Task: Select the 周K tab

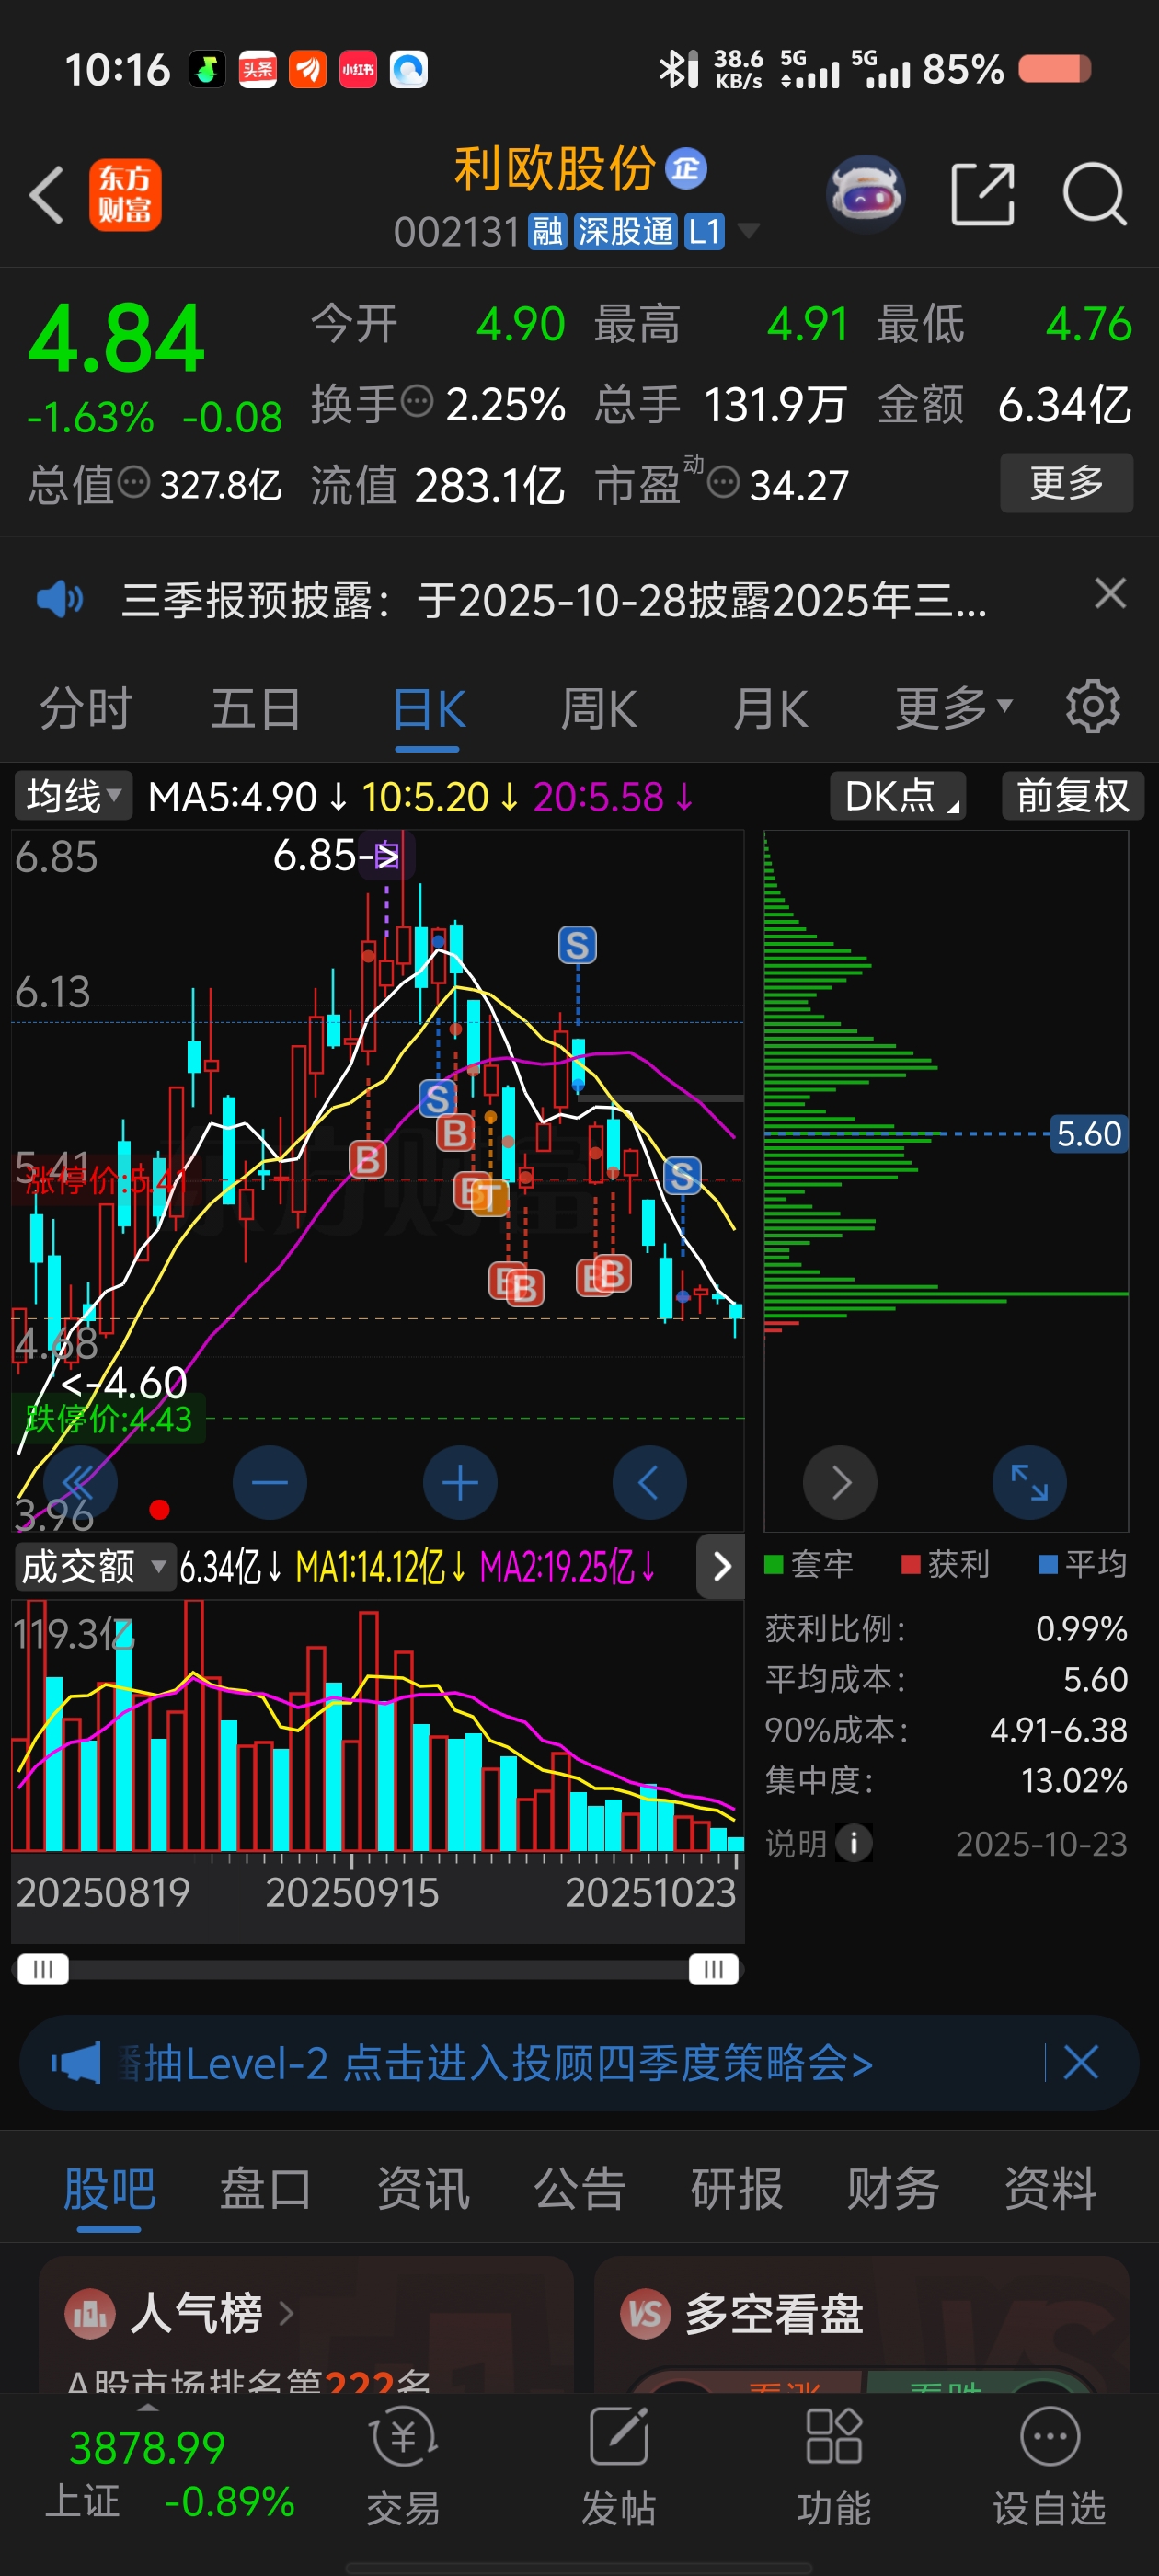Action: pyautogui.click(x=599, y=708)
